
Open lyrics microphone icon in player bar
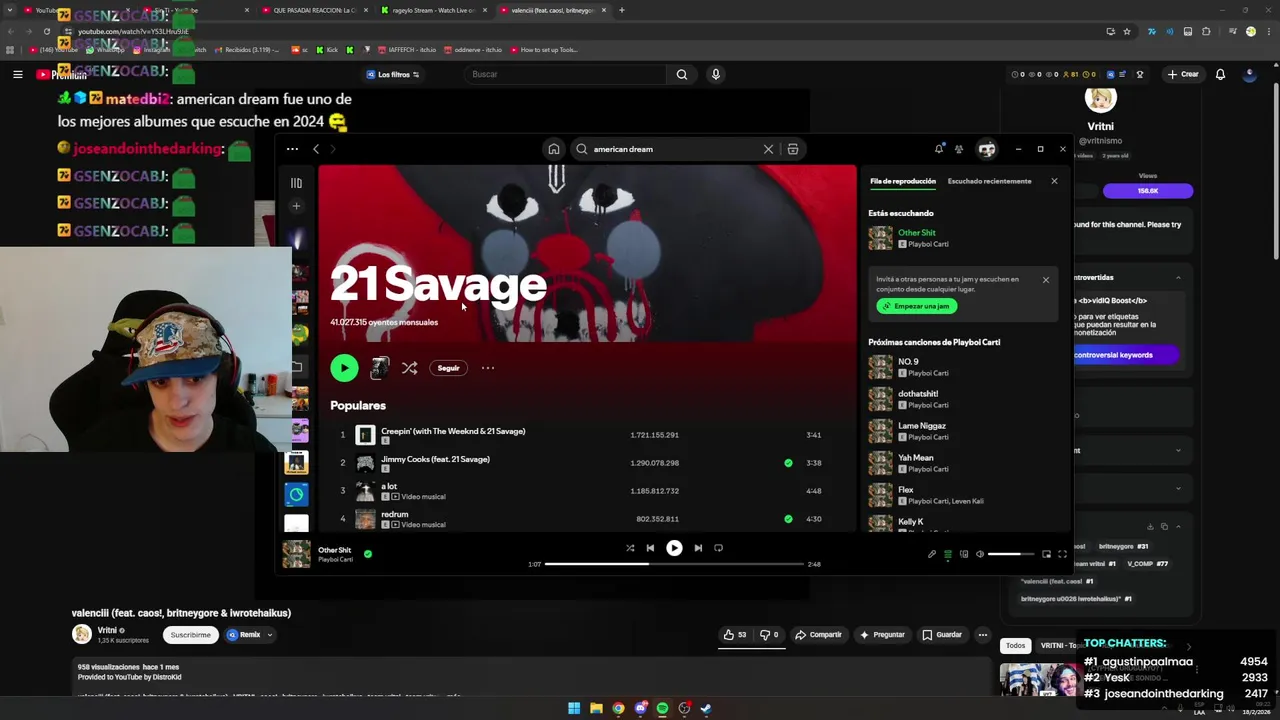(x=932, y=554)
